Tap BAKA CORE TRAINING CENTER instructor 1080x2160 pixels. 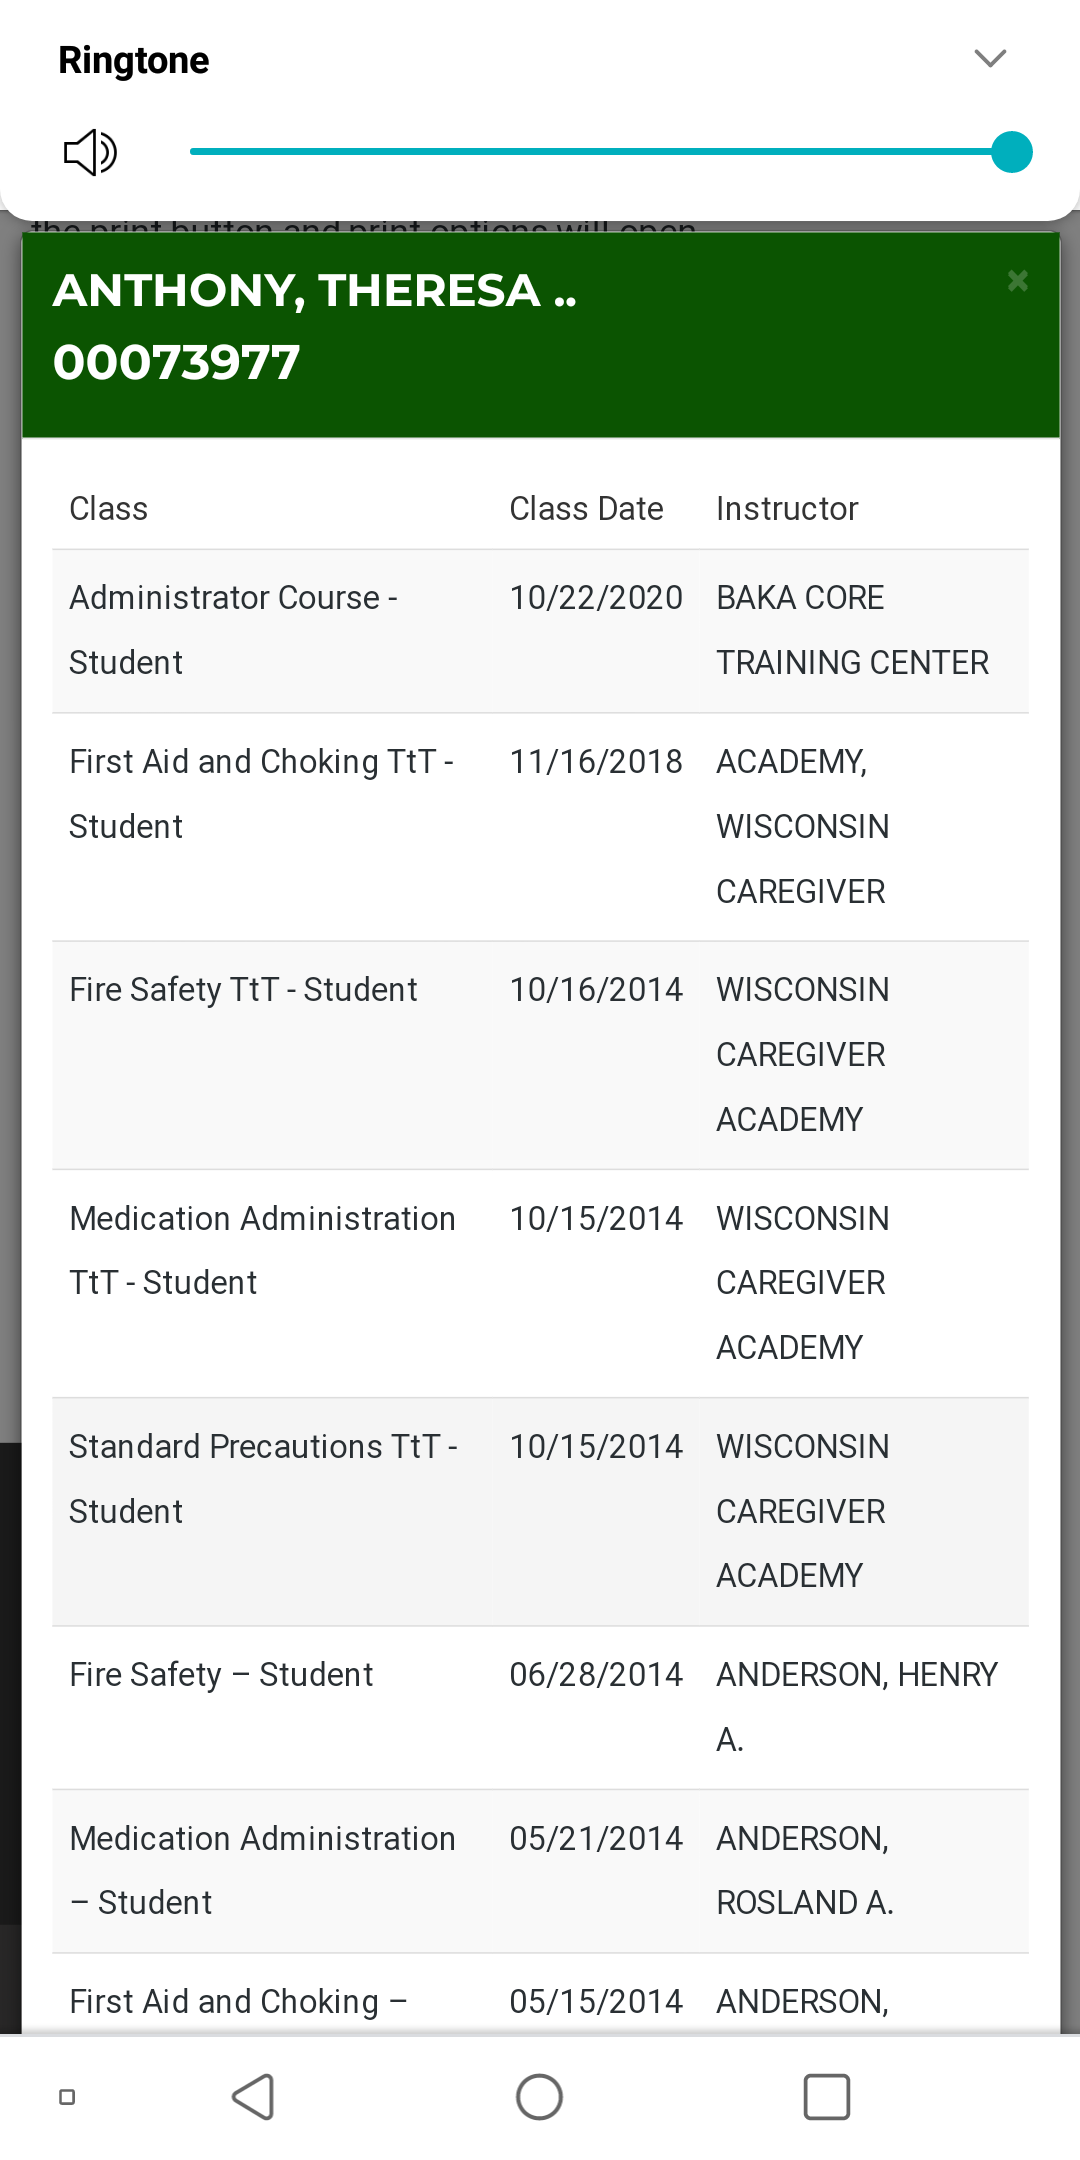(x=852, y=630)
